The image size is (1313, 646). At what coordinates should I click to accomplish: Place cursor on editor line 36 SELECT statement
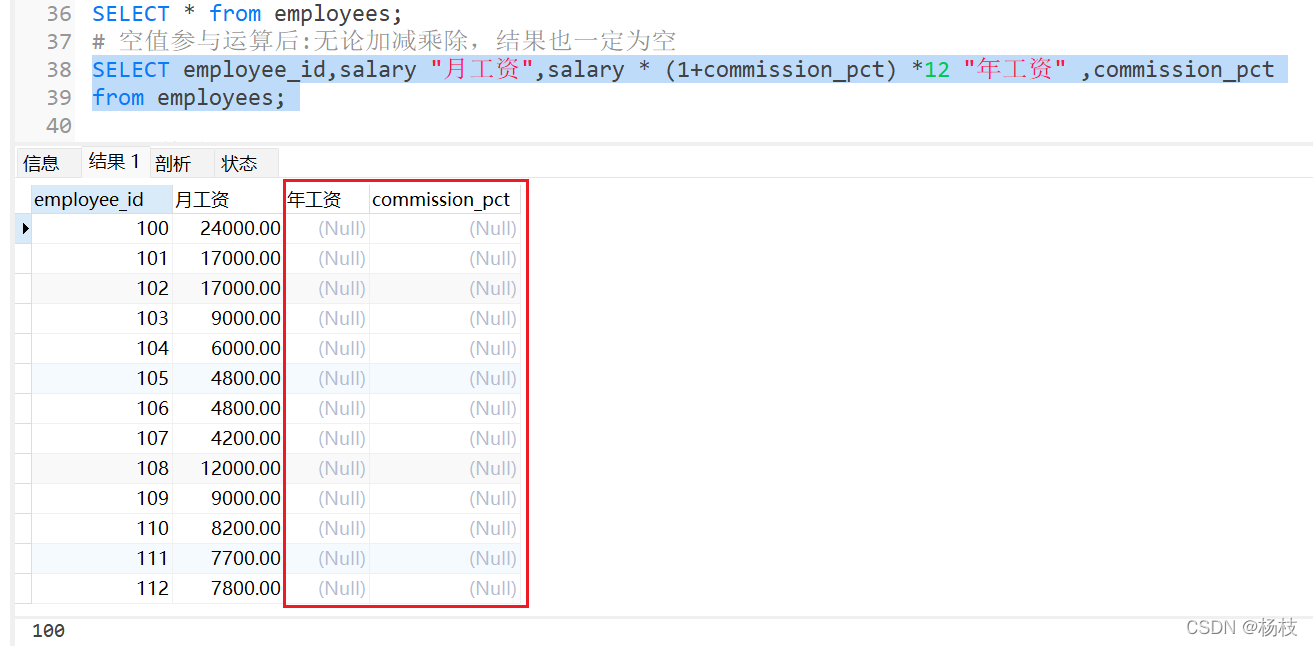[247, 14]
